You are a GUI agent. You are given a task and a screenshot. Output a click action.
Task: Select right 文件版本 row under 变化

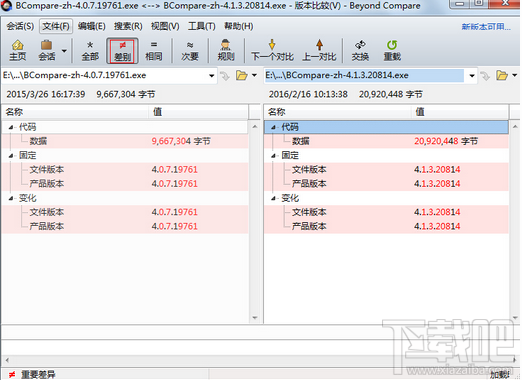tap(387, 212)
